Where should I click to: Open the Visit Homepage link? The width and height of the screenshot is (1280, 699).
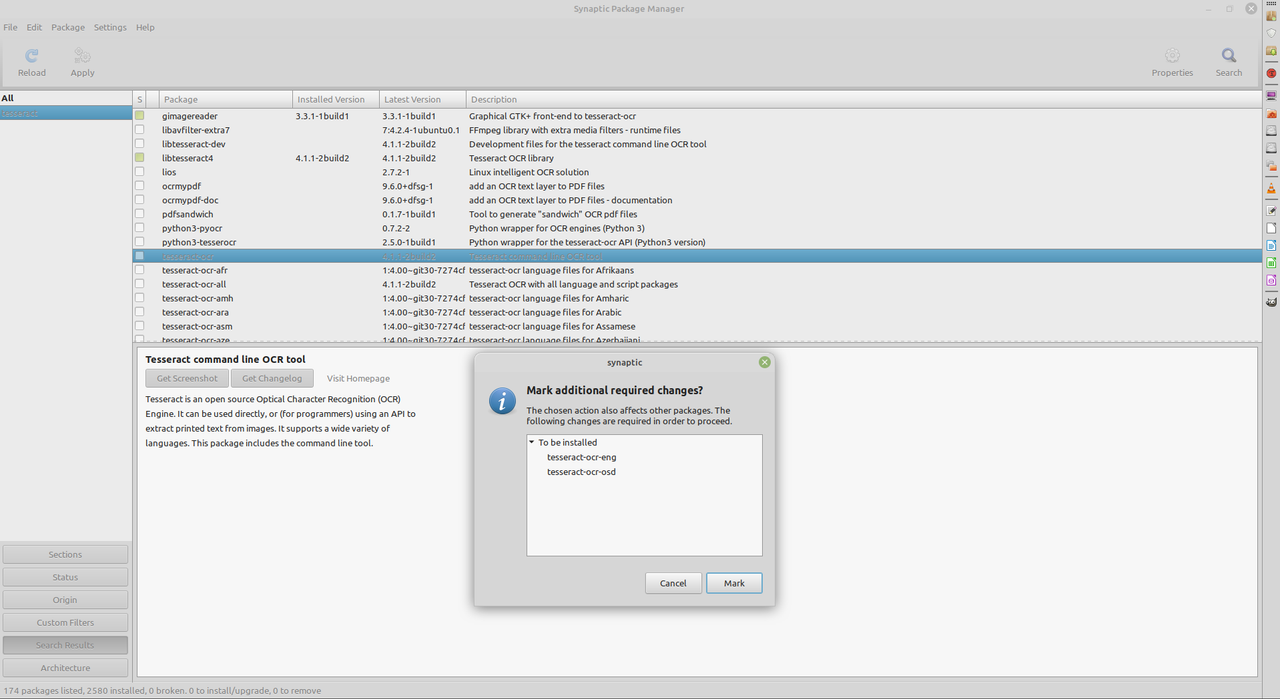tap(358, 378)
